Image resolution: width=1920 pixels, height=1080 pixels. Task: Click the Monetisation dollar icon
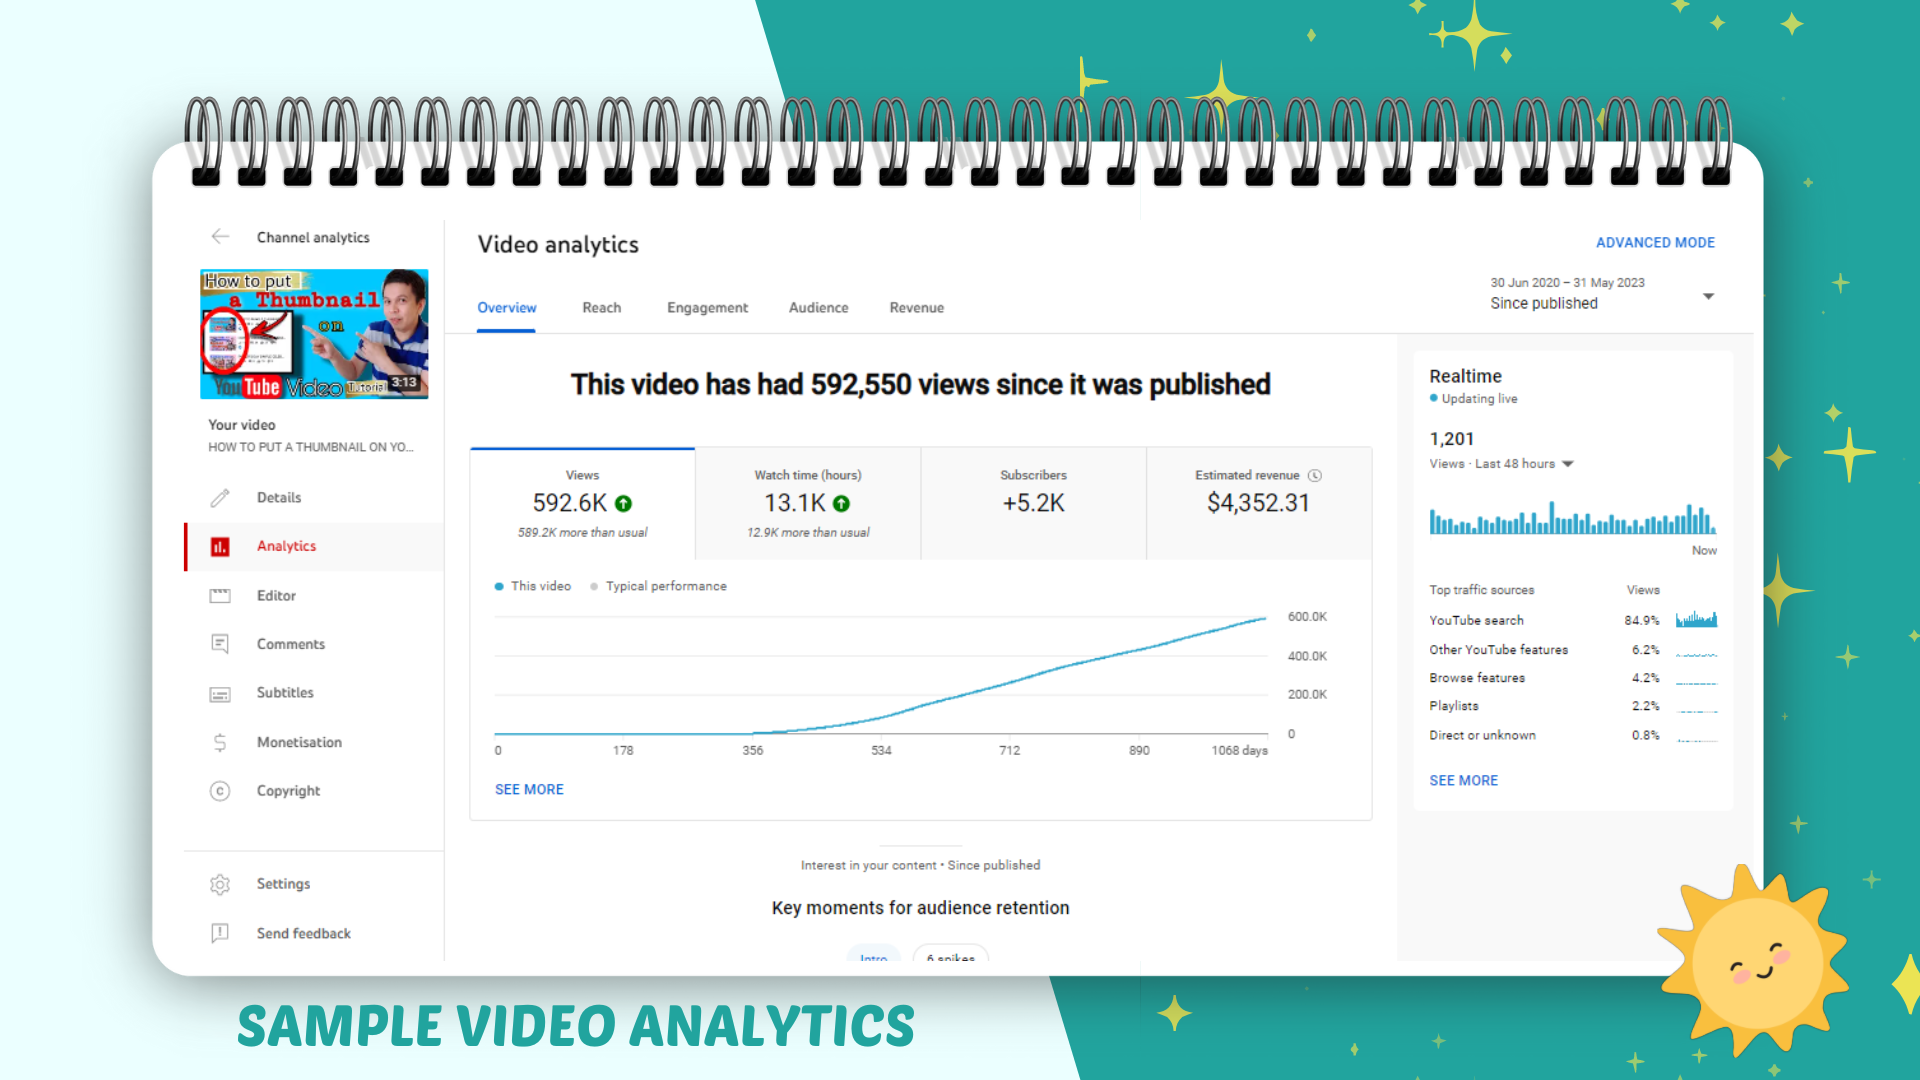(x=220, y=742)
